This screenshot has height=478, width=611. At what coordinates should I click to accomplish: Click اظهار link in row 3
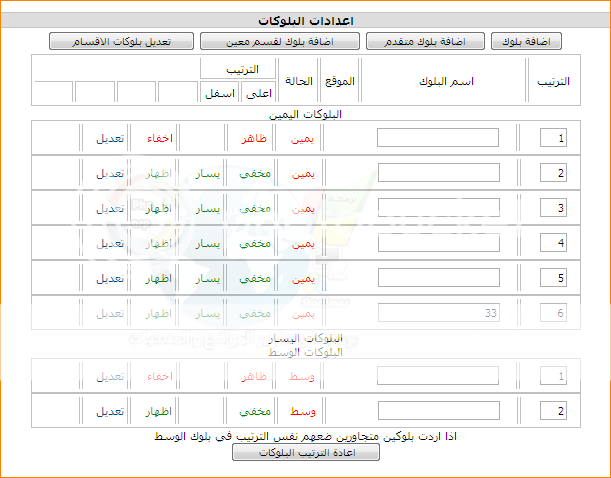click(159, 209)
